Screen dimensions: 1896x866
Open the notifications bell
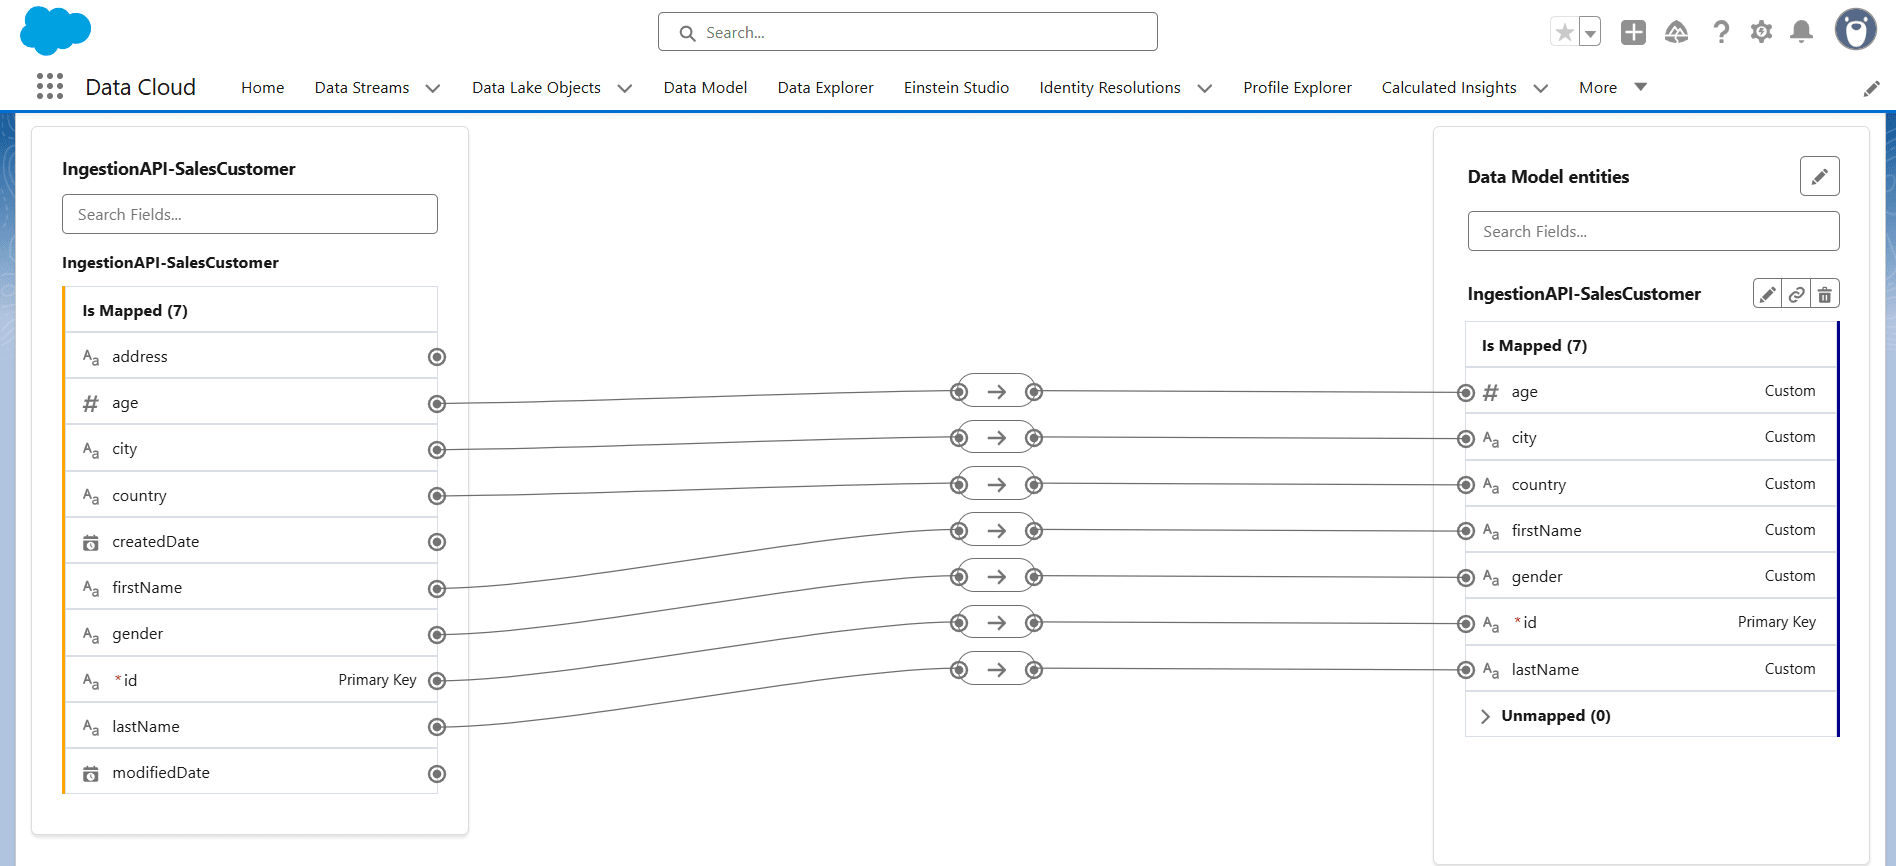coord(1801,32)
